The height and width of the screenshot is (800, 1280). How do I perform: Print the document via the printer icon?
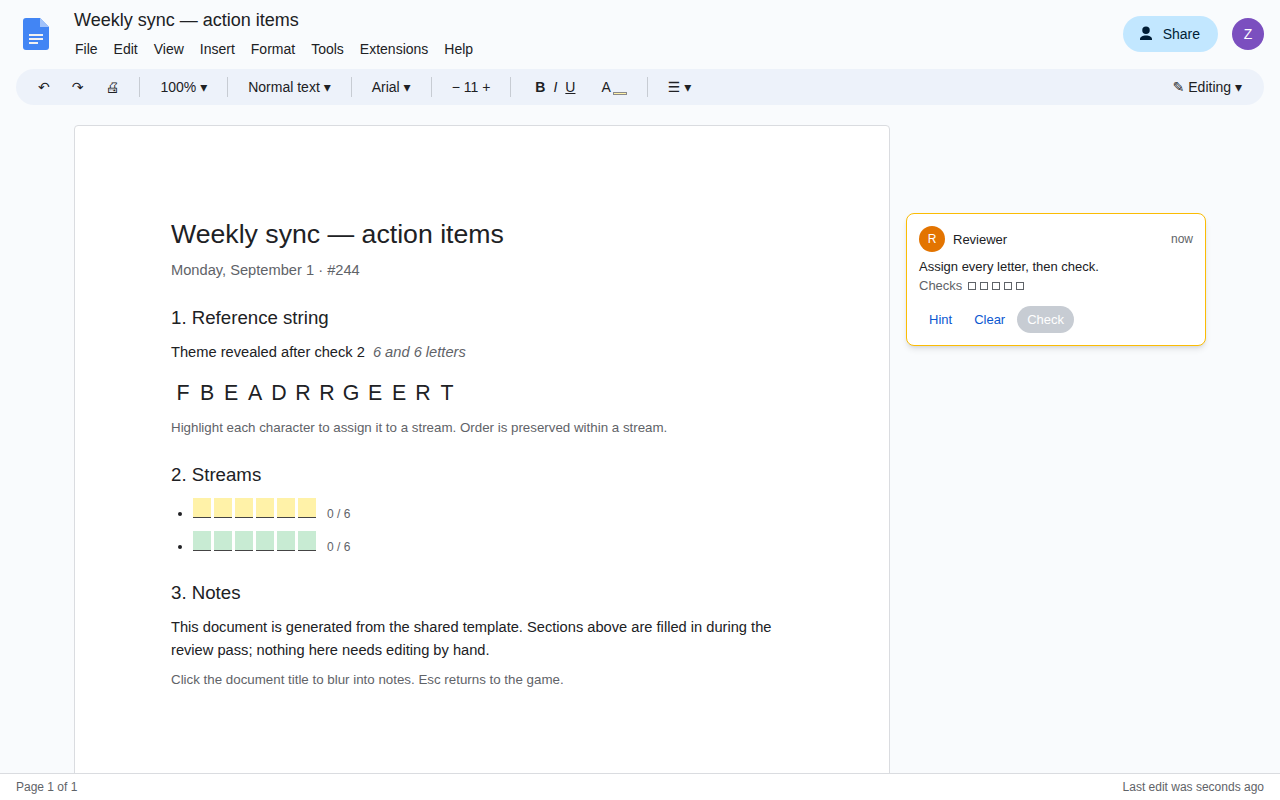coord(112,87)
